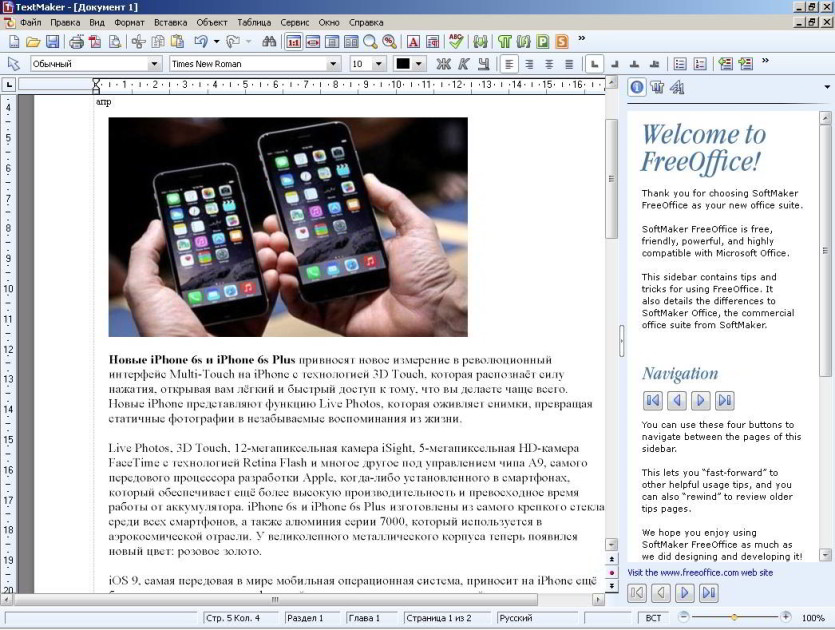Toggle underline (Ч) formatting
835x630 pixels.
[x=484, y=64]
